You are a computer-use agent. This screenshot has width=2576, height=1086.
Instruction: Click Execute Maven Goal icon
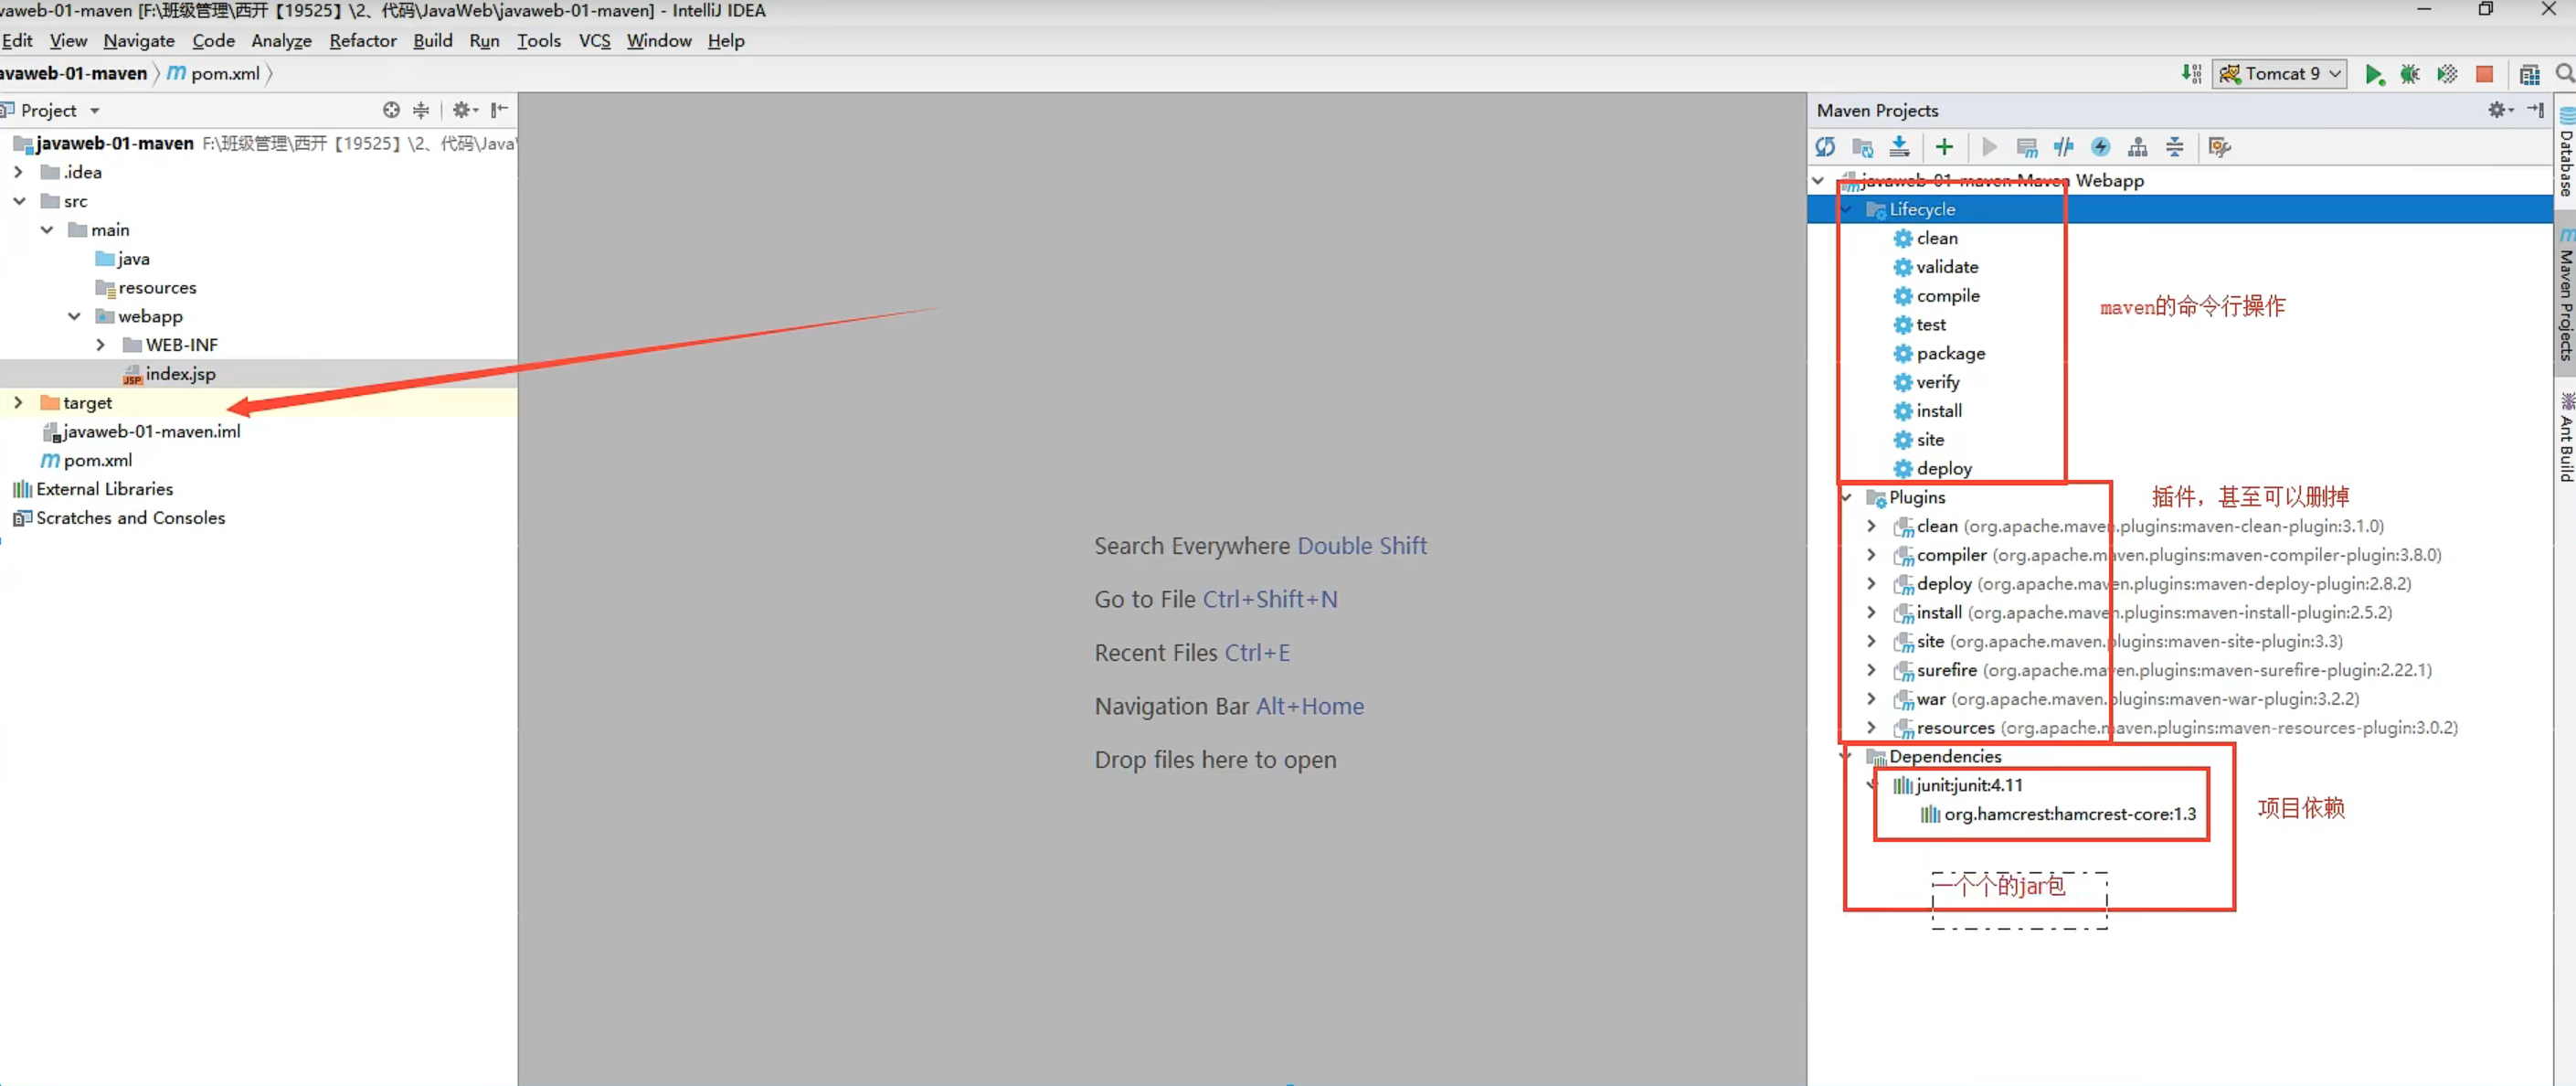point(2027,147)
